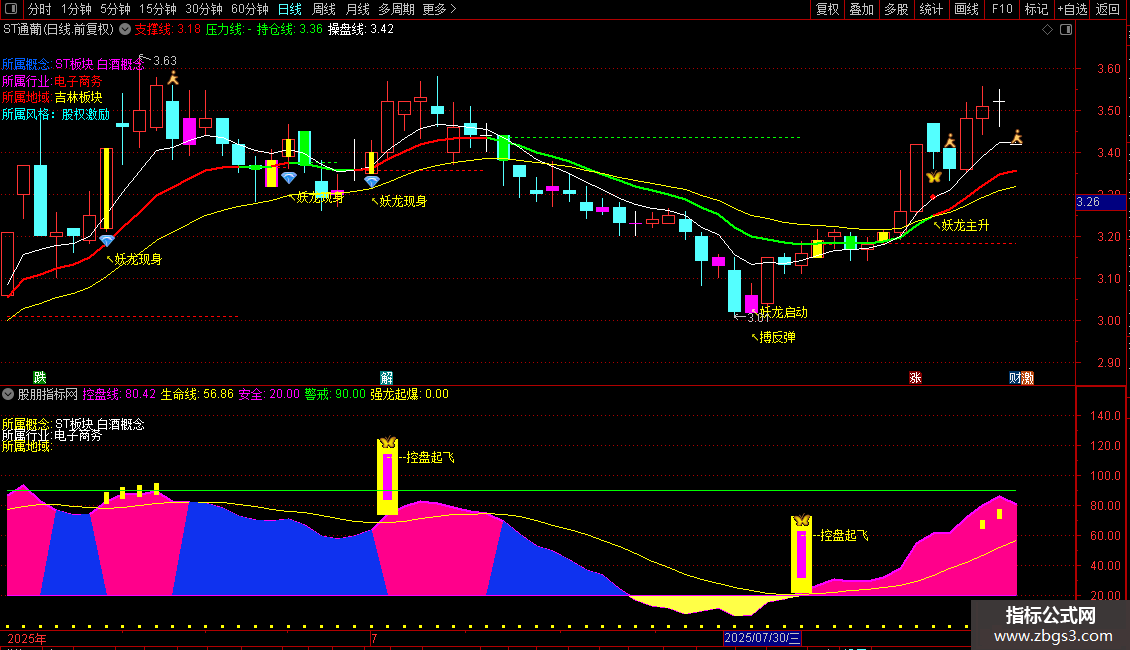Click the 激 event marker

1028,378
